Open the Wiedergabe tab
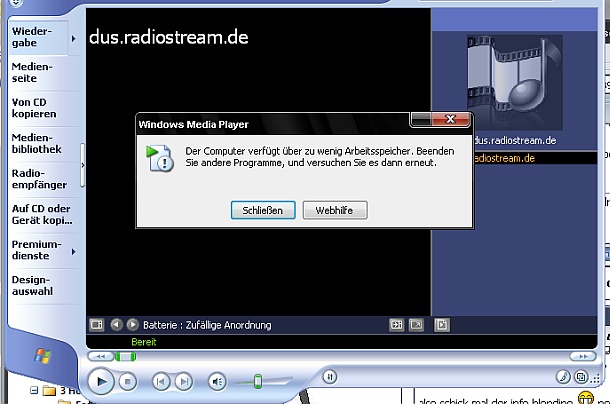The image size is (610, 404). pos(38,37)
